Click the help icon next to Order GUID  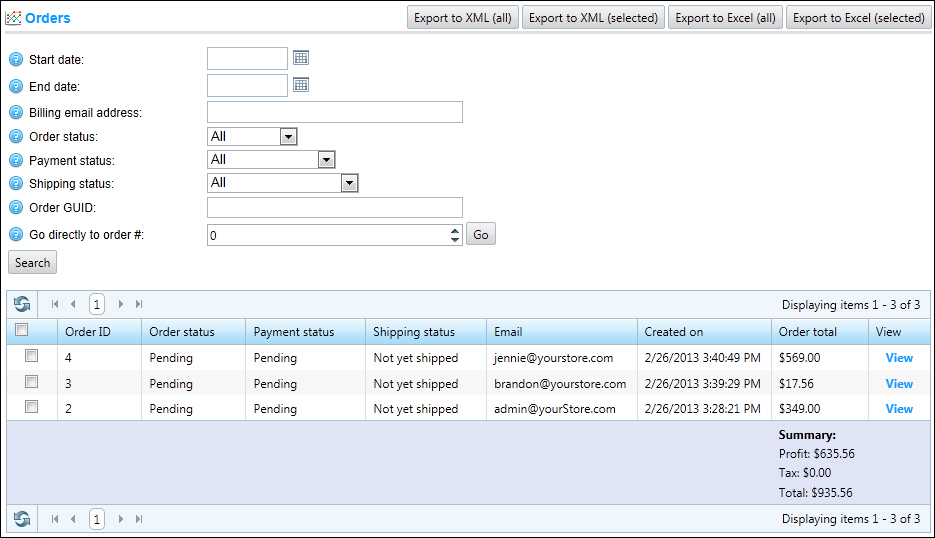16,207
